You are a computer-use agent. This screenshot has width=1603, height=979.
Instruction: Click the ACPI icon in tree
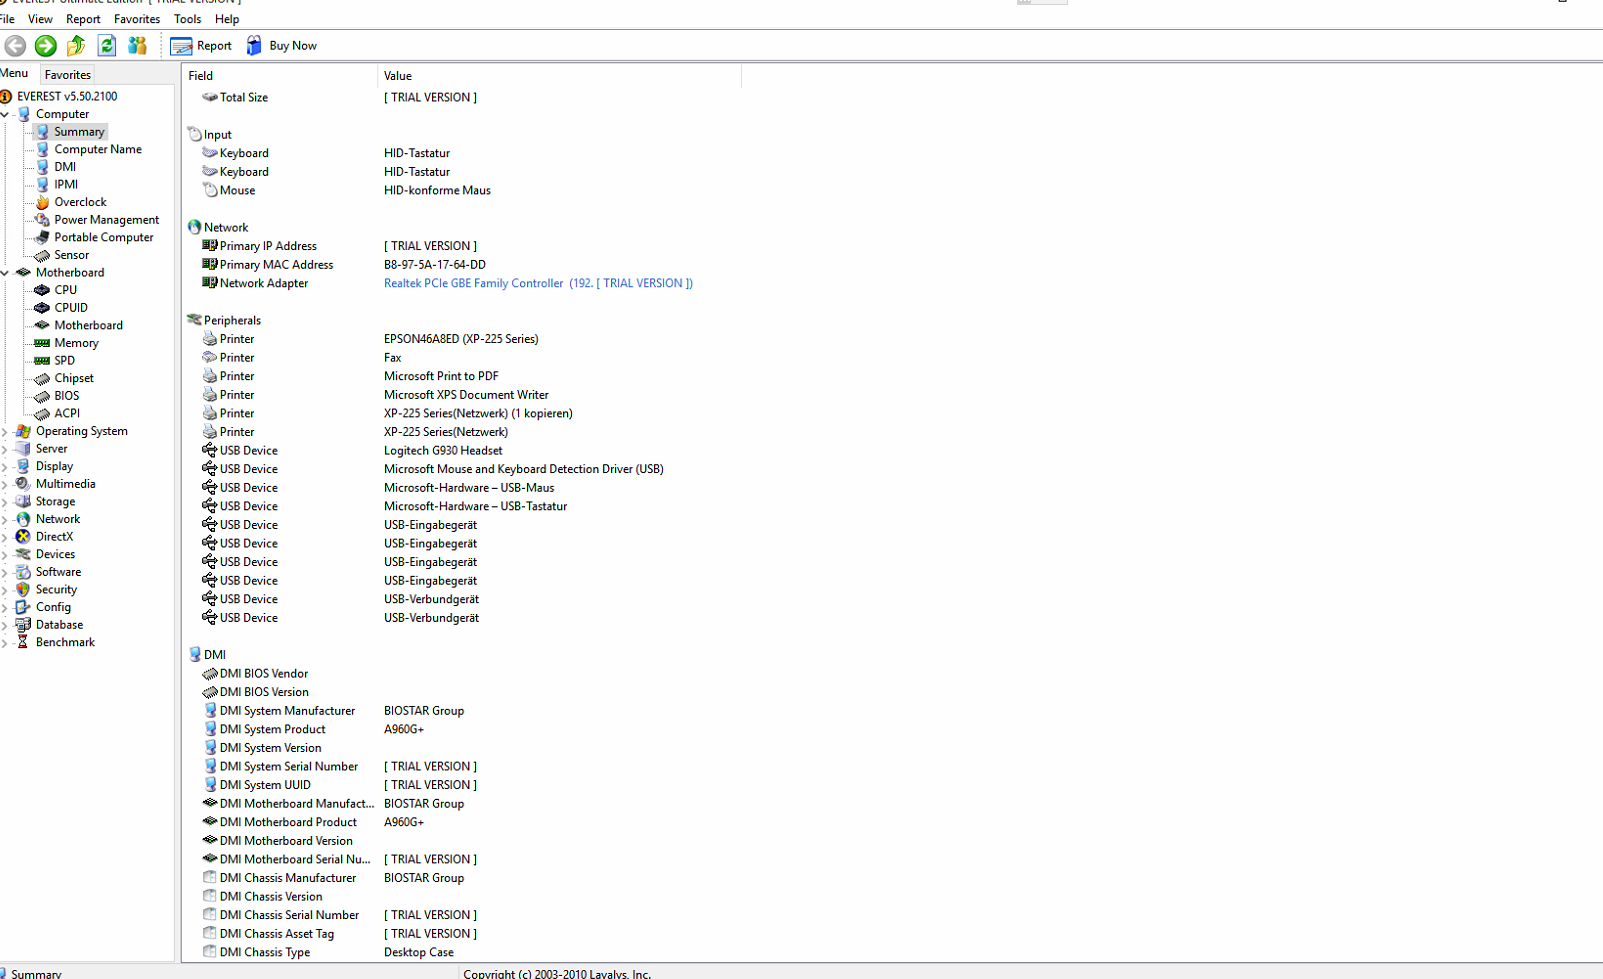pyautogui.click(x=42, y=413)
